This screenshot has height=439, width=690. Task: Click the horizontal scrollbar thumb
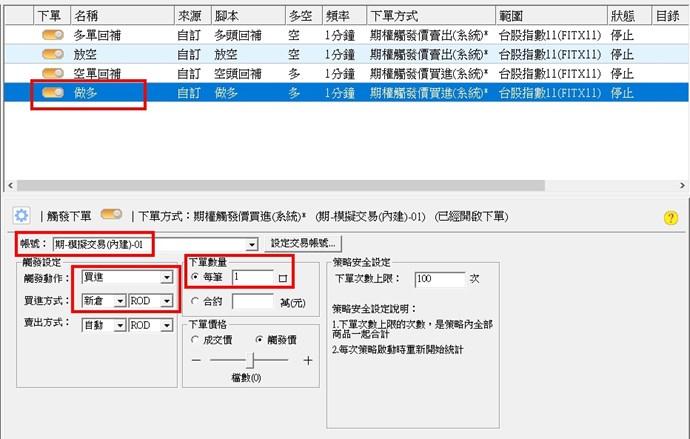(281, 185)
